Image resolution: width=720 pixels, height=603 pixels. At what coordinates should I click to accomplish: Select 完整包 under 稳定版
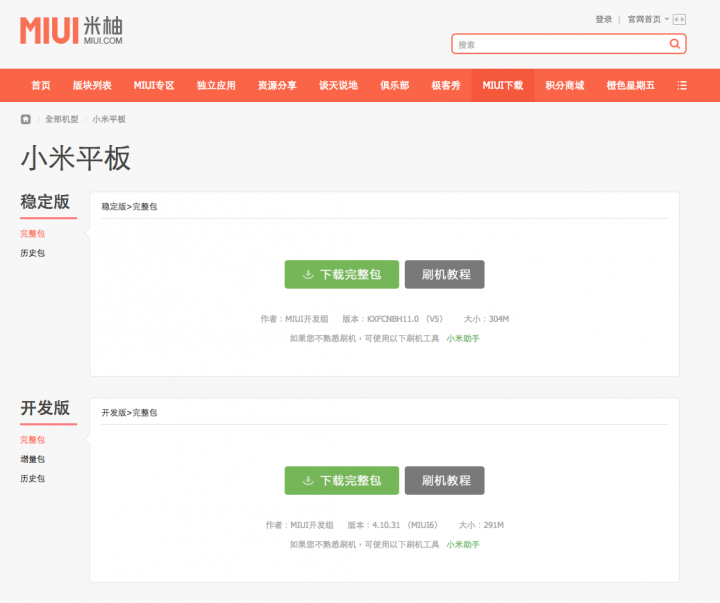[33, 233]
